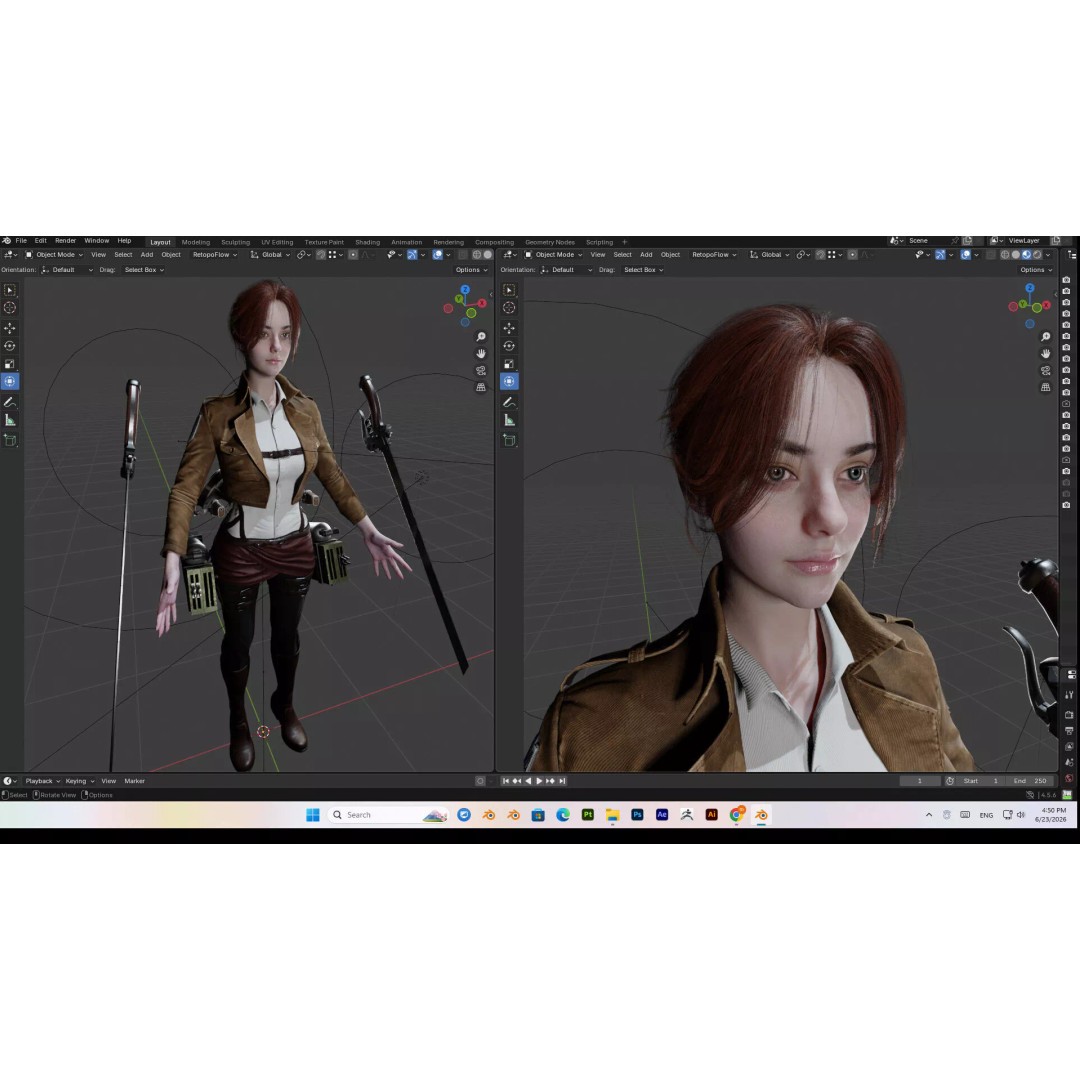This screenshot has height=1080, width=1080.
Task: Select the Annotate tool in left viewport toolbar
Action: click(10, 402)
